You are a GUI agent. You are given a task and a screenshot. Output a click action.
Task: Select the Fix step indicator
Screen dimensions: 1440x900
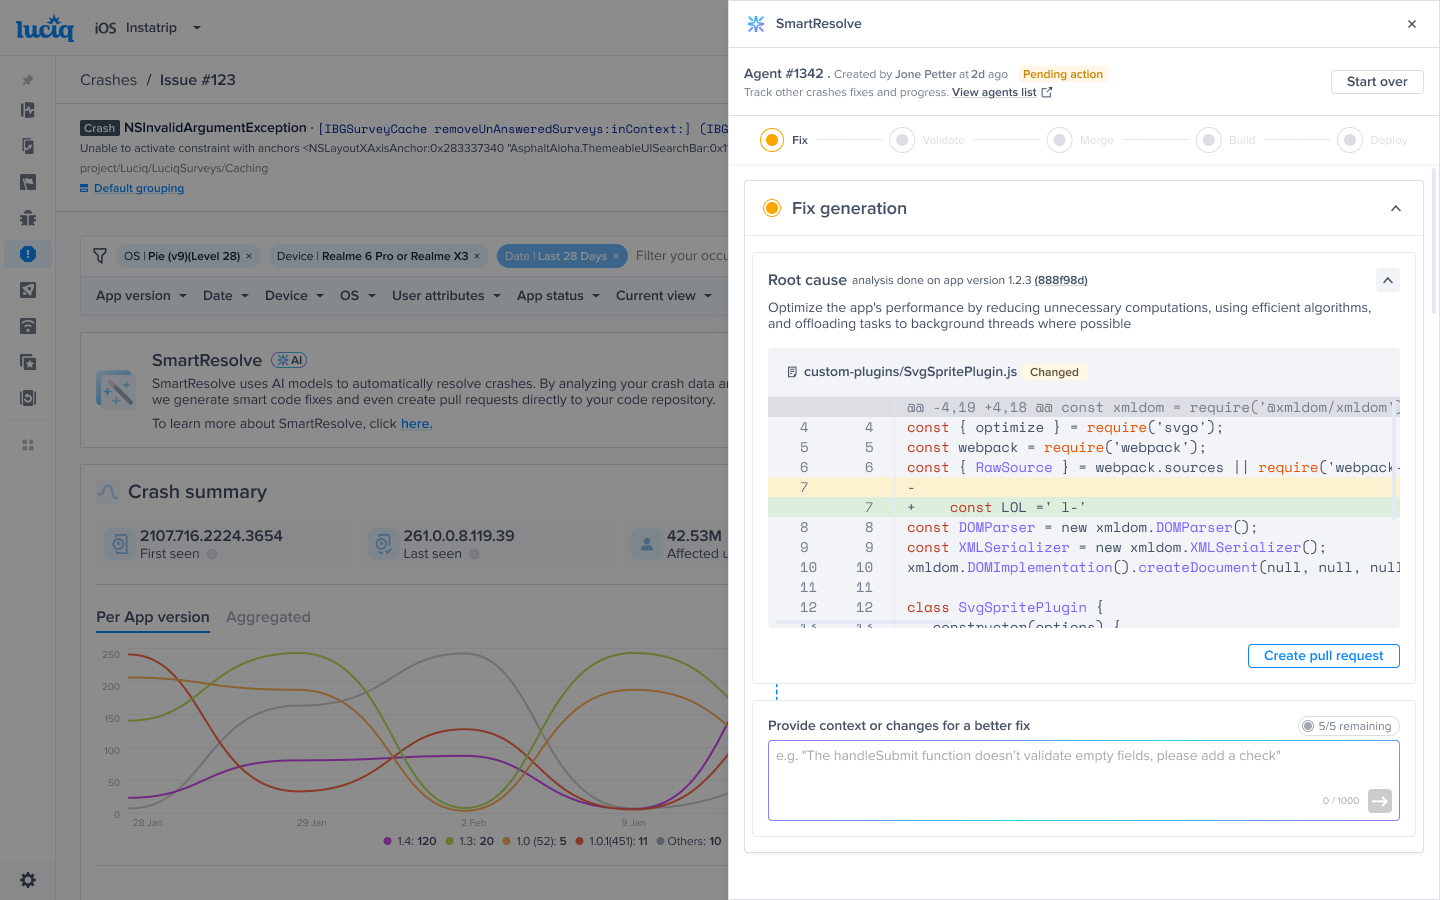772,140
